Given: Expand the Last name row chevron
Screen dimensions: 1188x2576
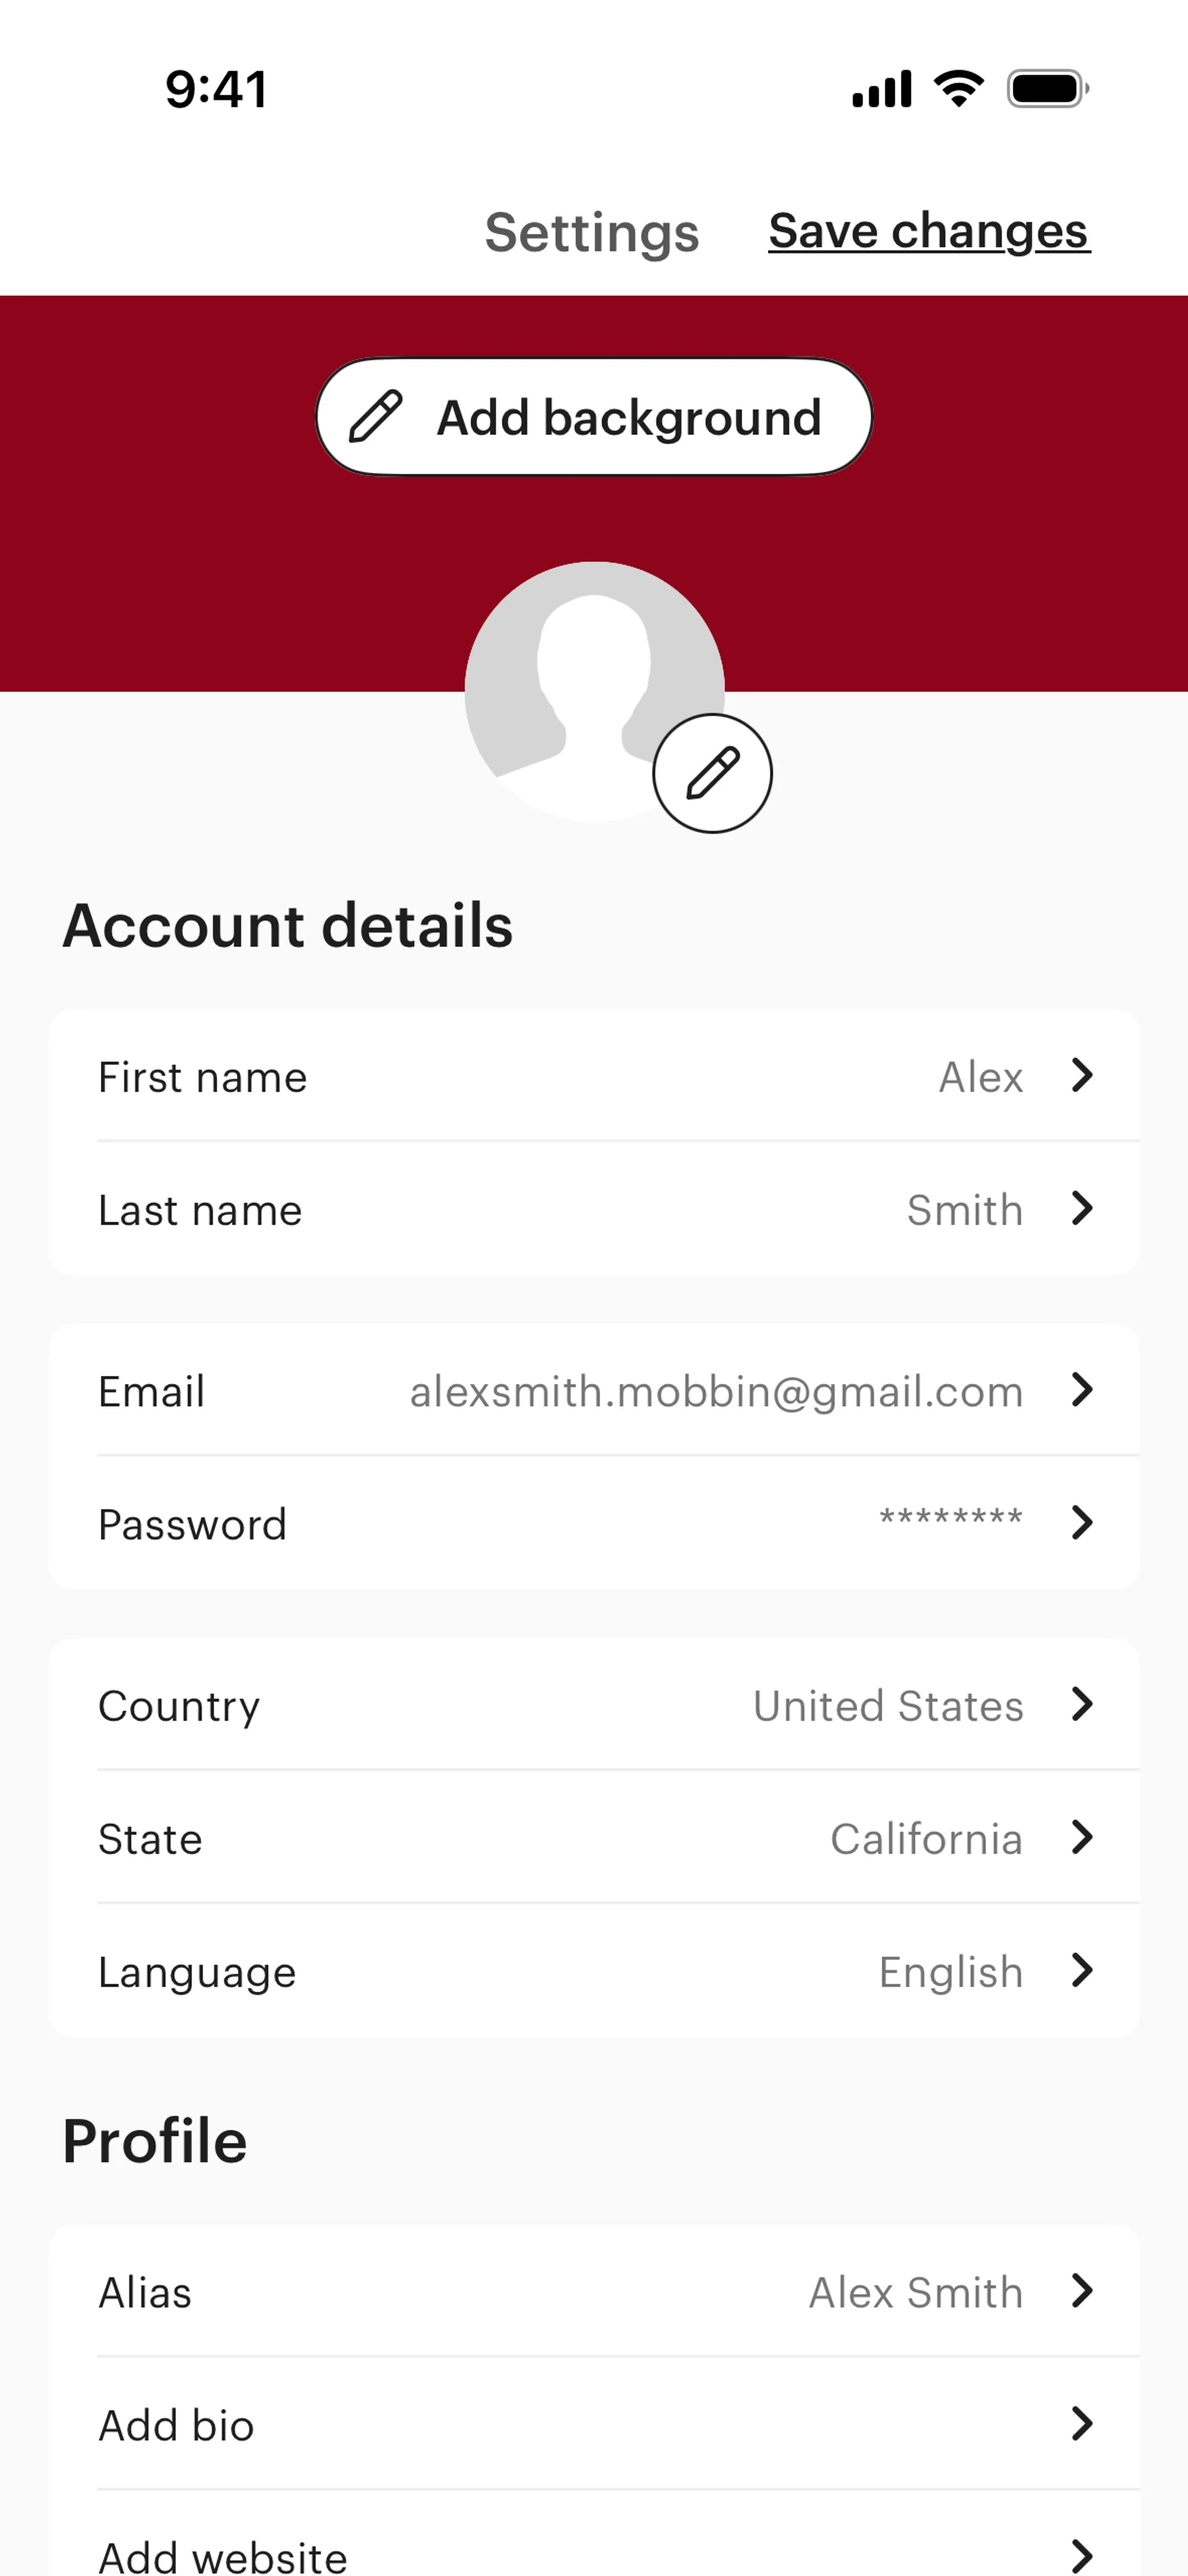Looking at the screenshot, I should click(1081, 1209).
